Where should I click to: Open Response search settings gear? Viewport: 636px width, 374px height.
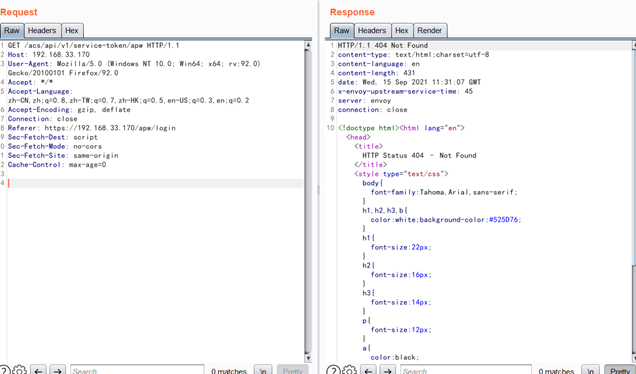pos(349,370)
